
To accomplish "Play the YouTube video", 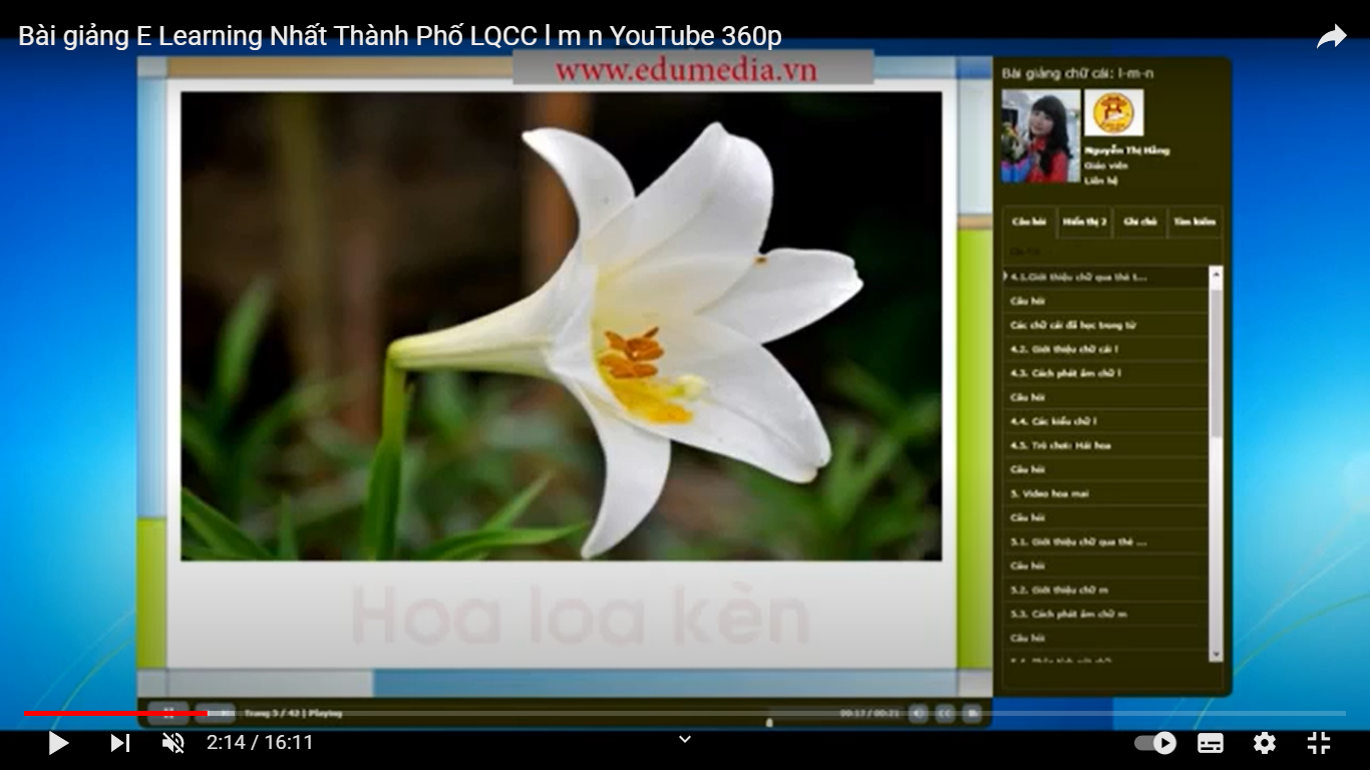I will point(58,743).
